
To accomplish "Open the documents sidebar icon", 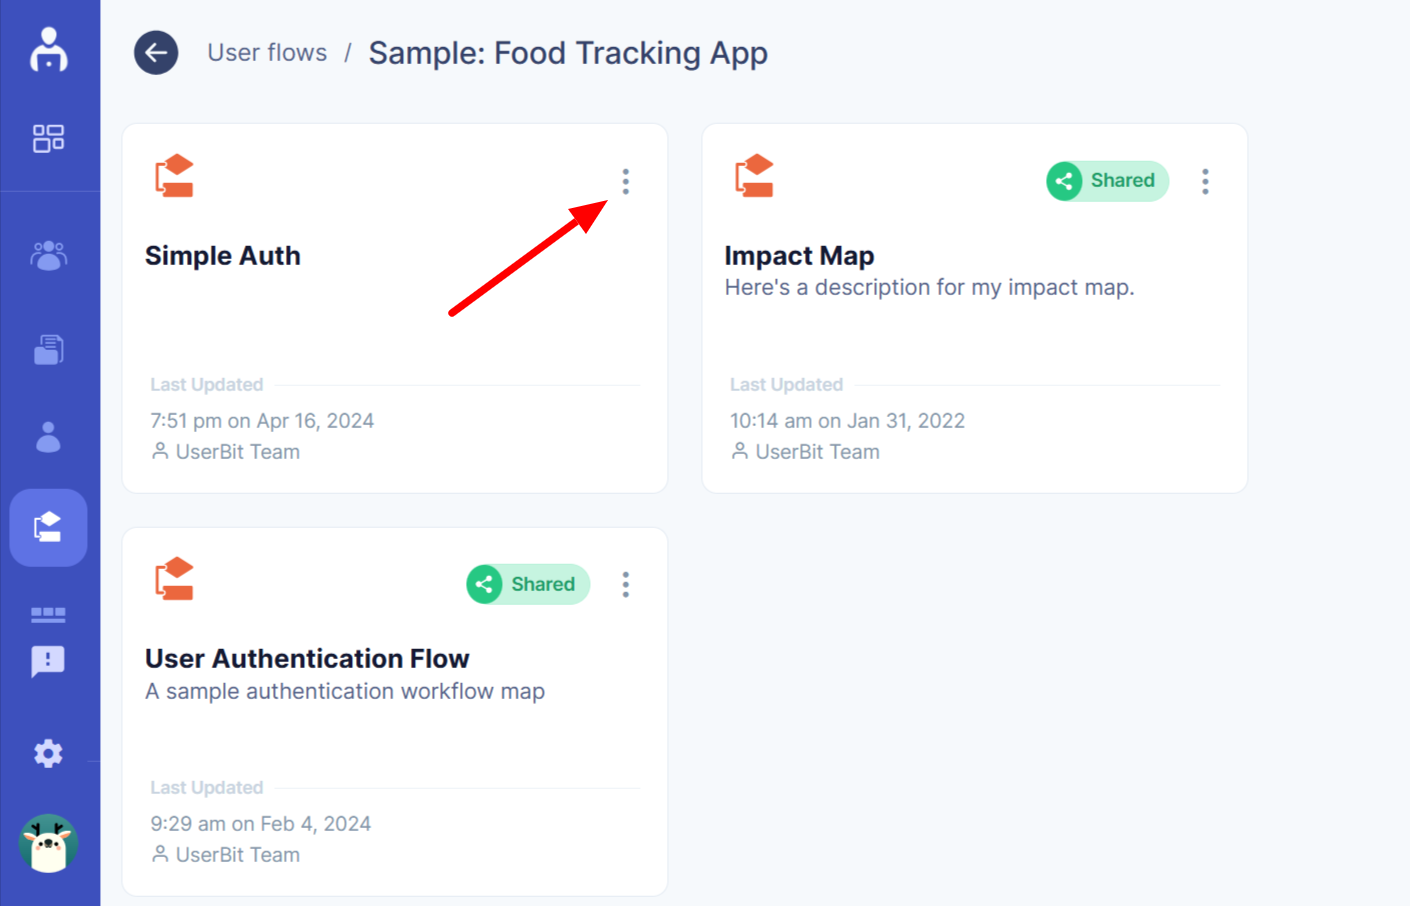I will click(x=48, y=349).
